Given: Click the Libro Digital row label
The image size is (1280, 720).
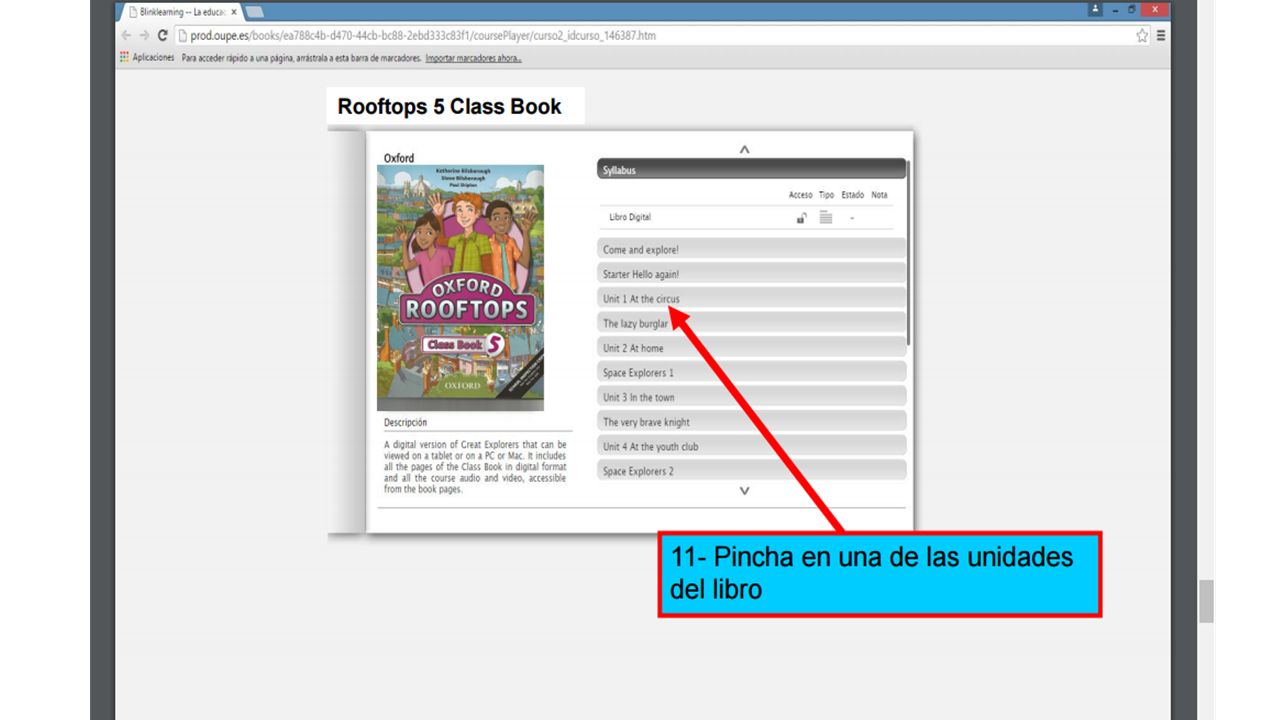Looking at the screenshot, I should 630,217.
